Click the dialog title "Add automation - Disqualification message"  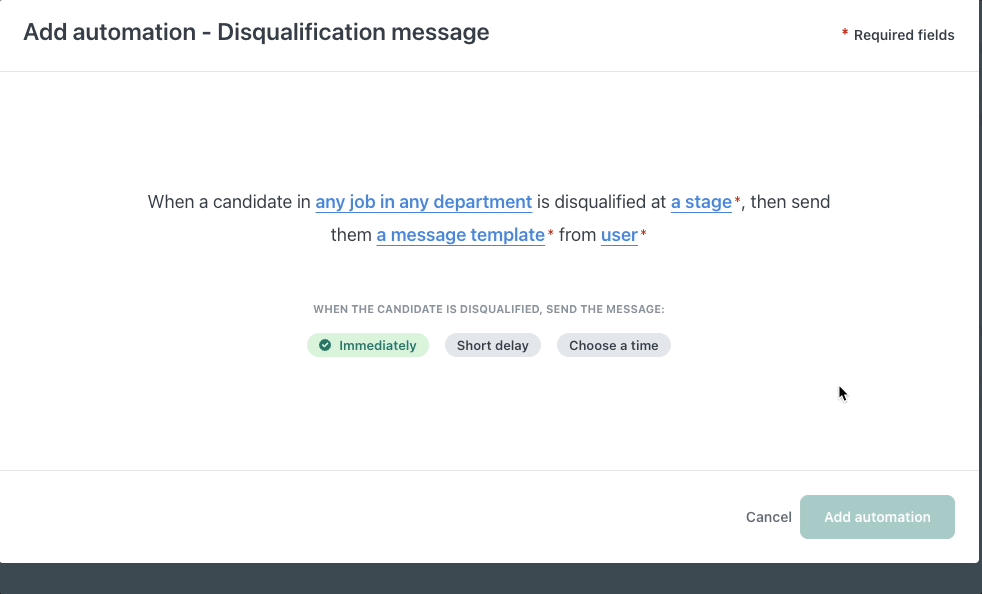256,32
